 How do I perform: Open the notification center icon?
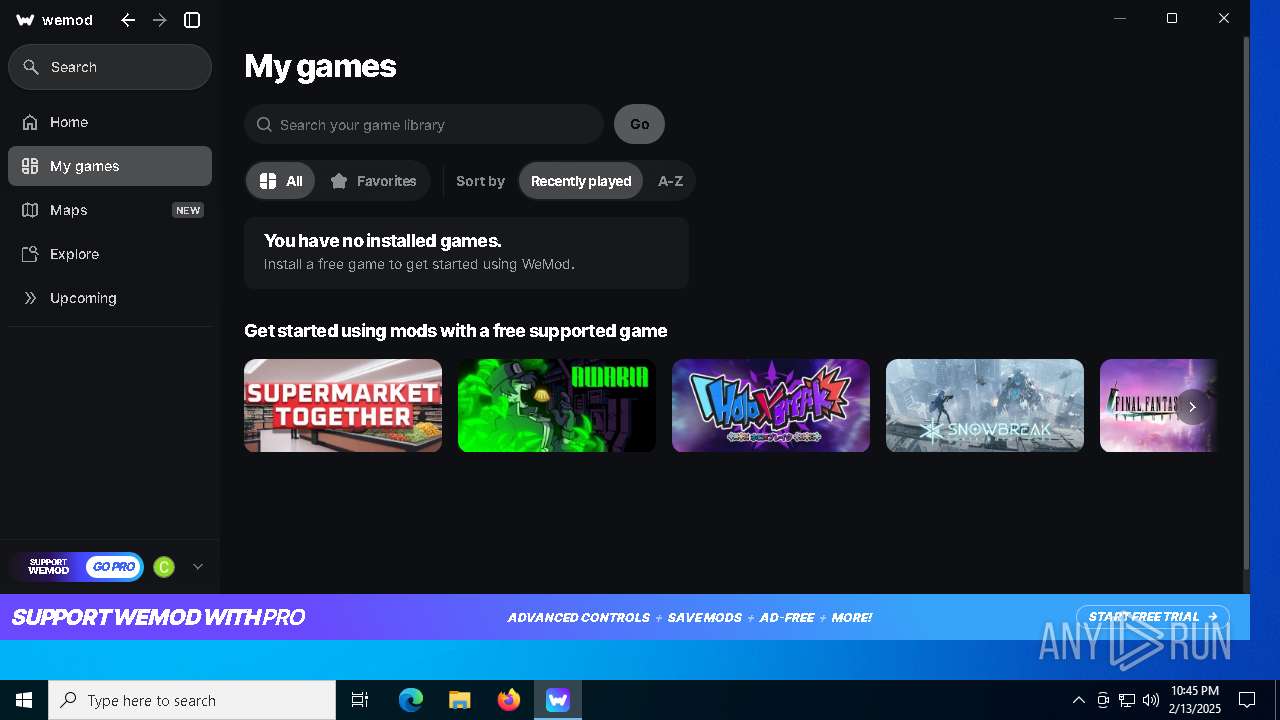1247,700
